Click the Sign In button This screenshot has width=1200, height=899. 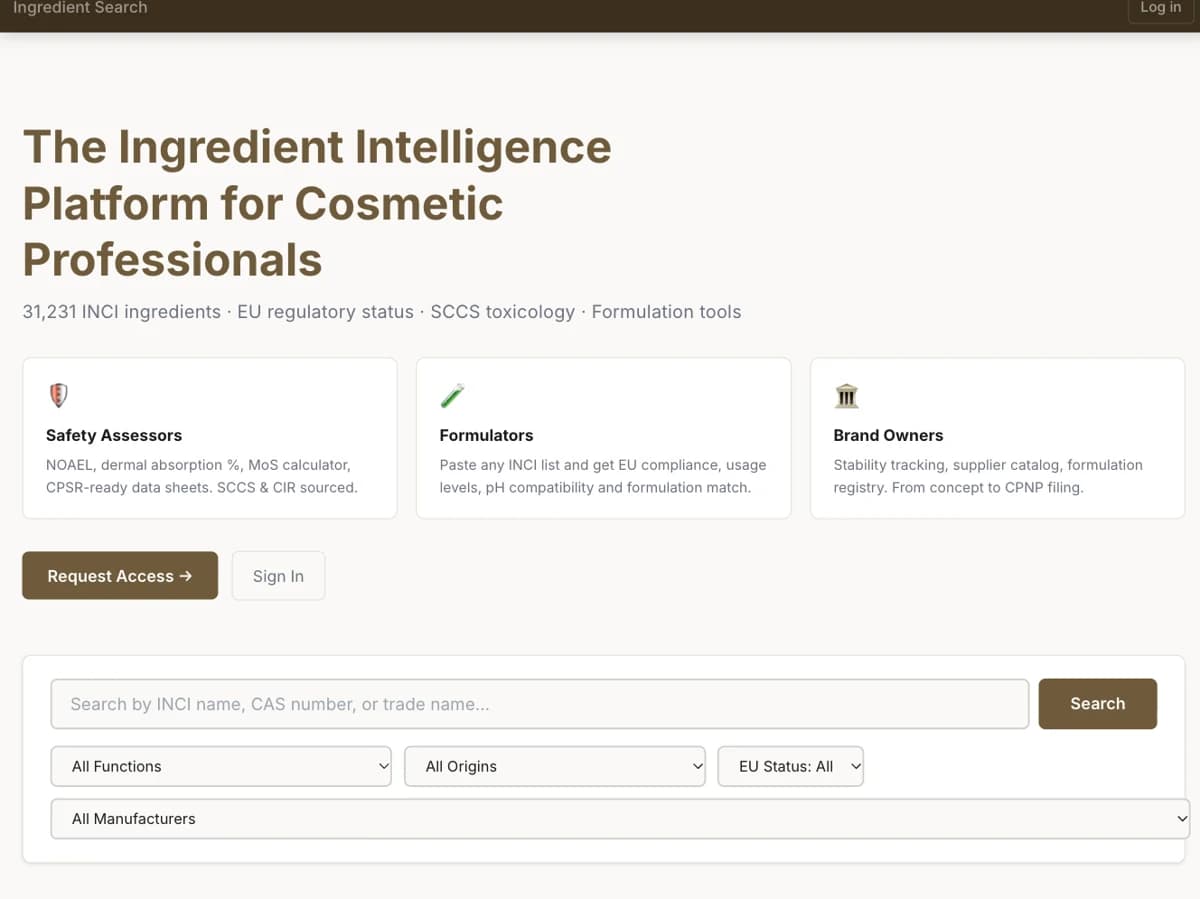pyautogui.click(x=278, y=576)
